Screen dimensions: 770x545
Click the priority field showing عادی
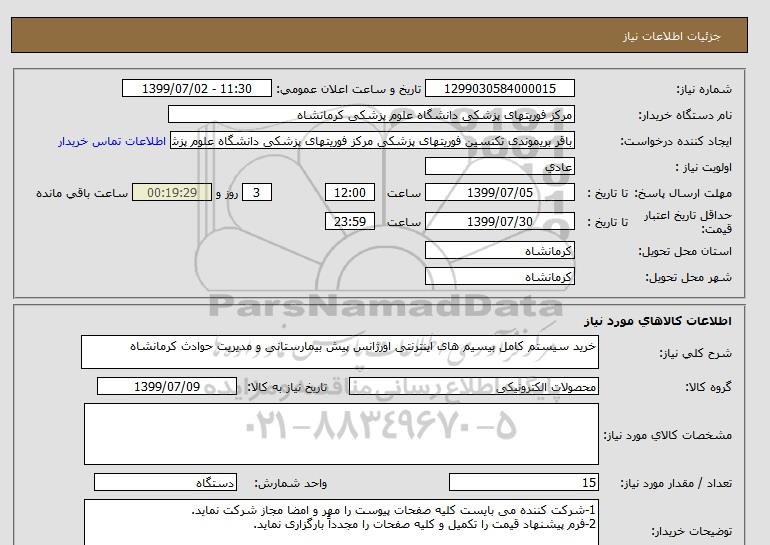(499, 166)
